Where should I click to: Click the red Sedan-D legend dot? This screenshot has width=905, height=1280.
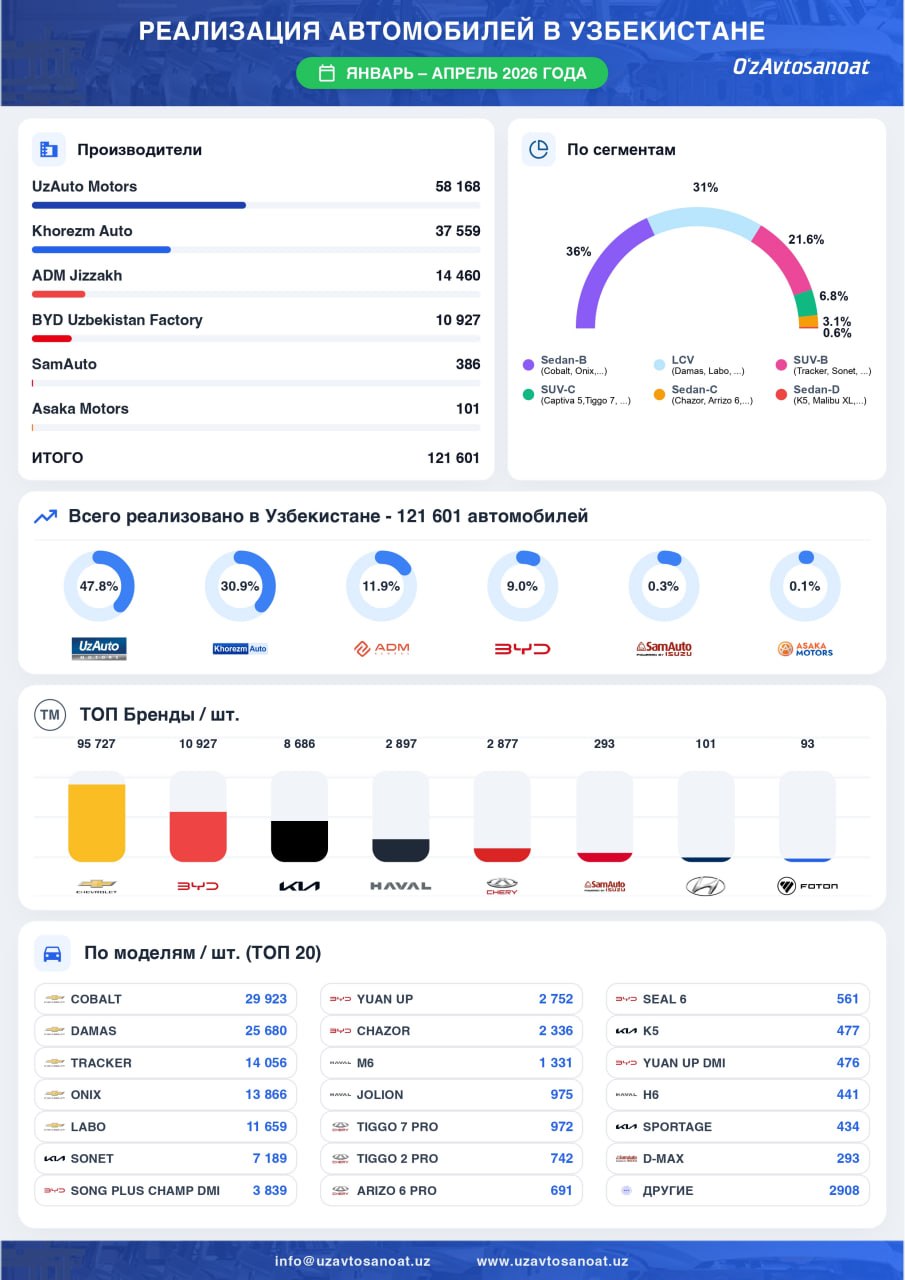point(781,395)
